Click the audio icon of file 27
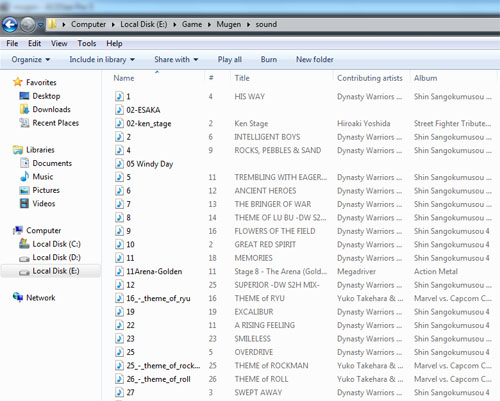The width and height of the screenshot is (500, 401). tap(119, 392)
